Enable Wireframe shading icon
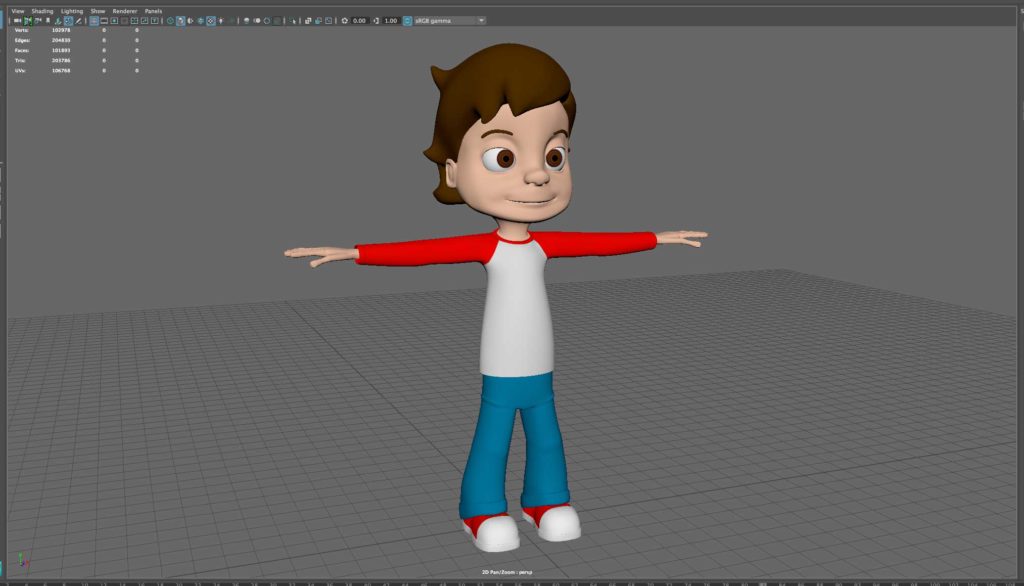 [x=170, y=20]
